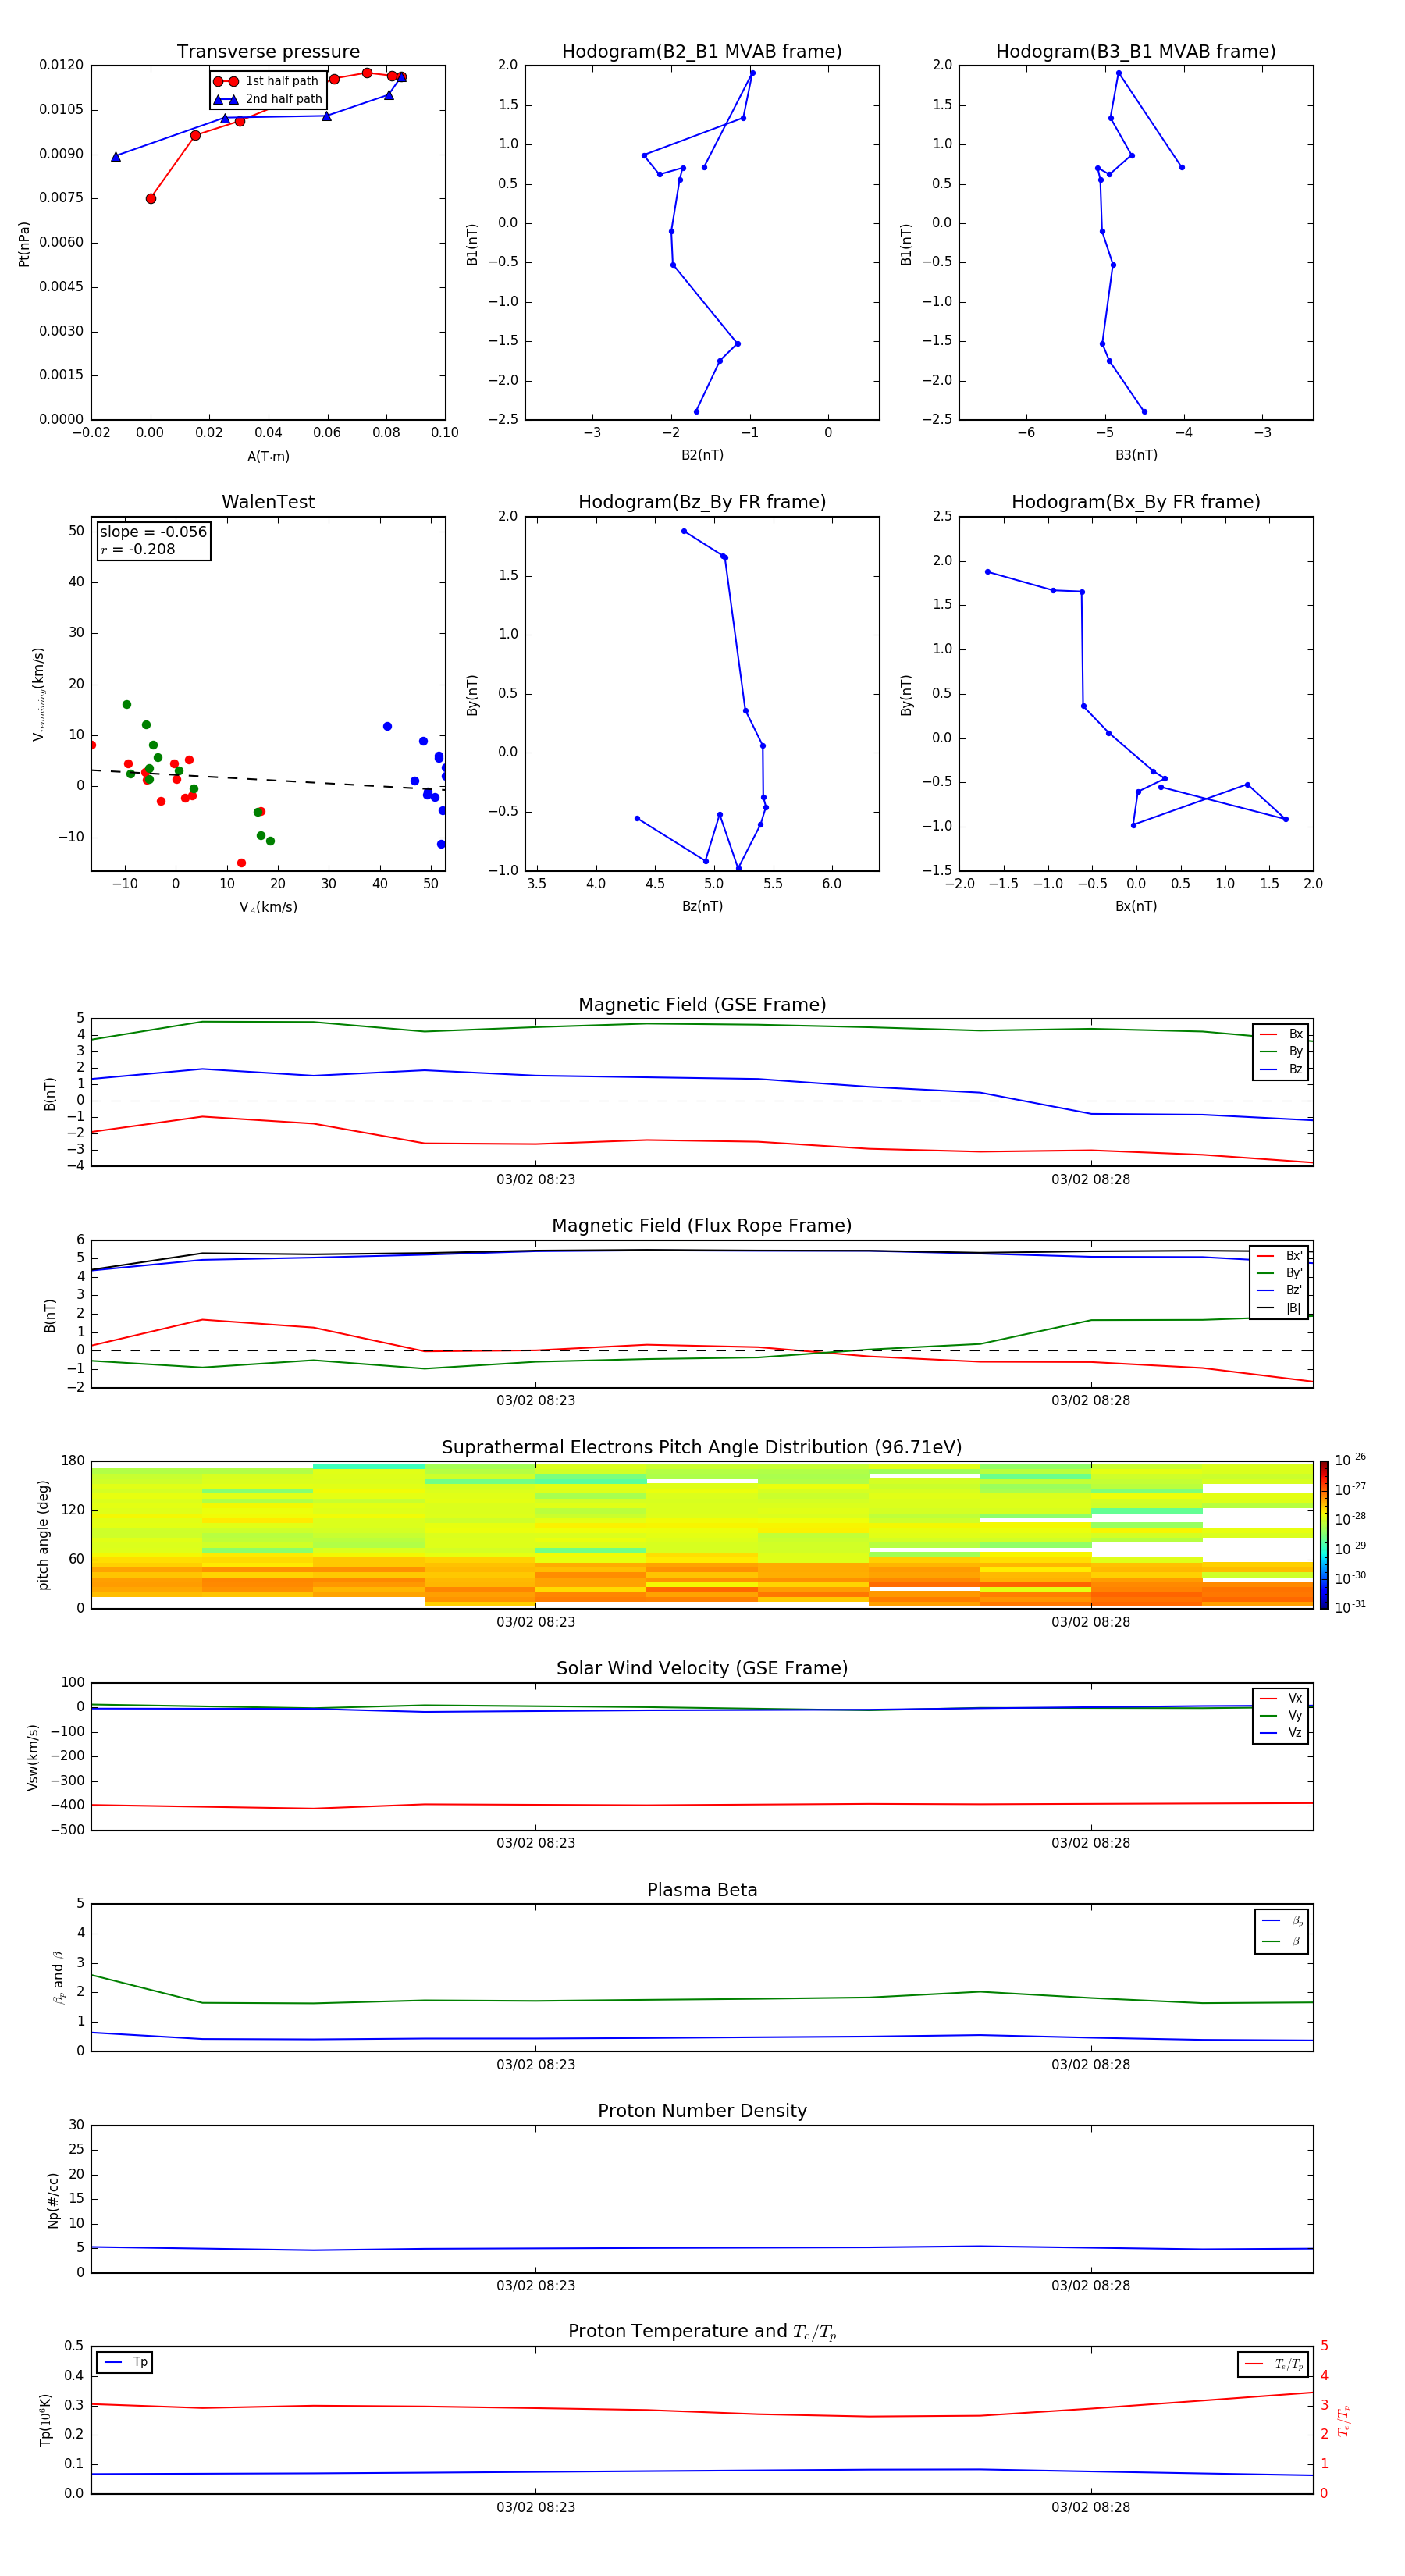Viewport: 1405px width, 2576px height.
Task: Click the "Vsw(km/s)" y-axis label
Action: [x=33, y=1757]
